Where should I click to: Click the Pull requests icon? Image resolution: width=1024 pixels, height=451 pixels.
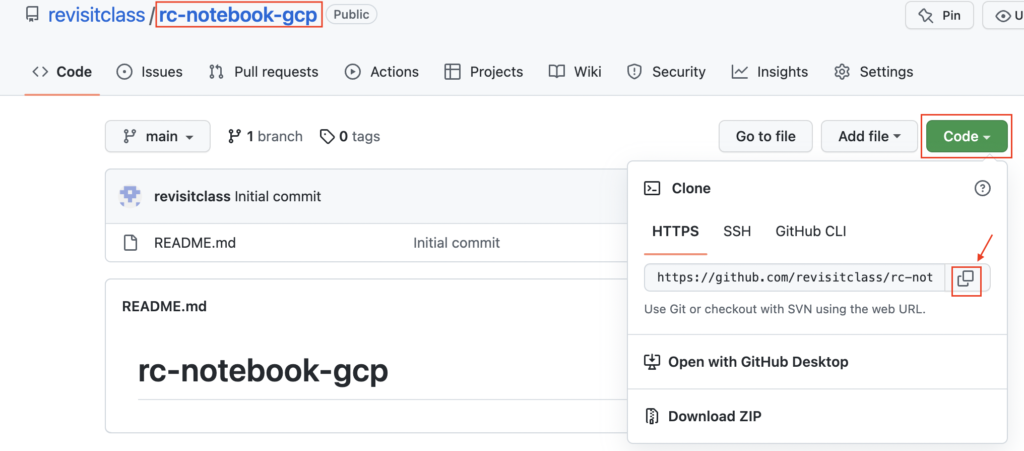216,72
